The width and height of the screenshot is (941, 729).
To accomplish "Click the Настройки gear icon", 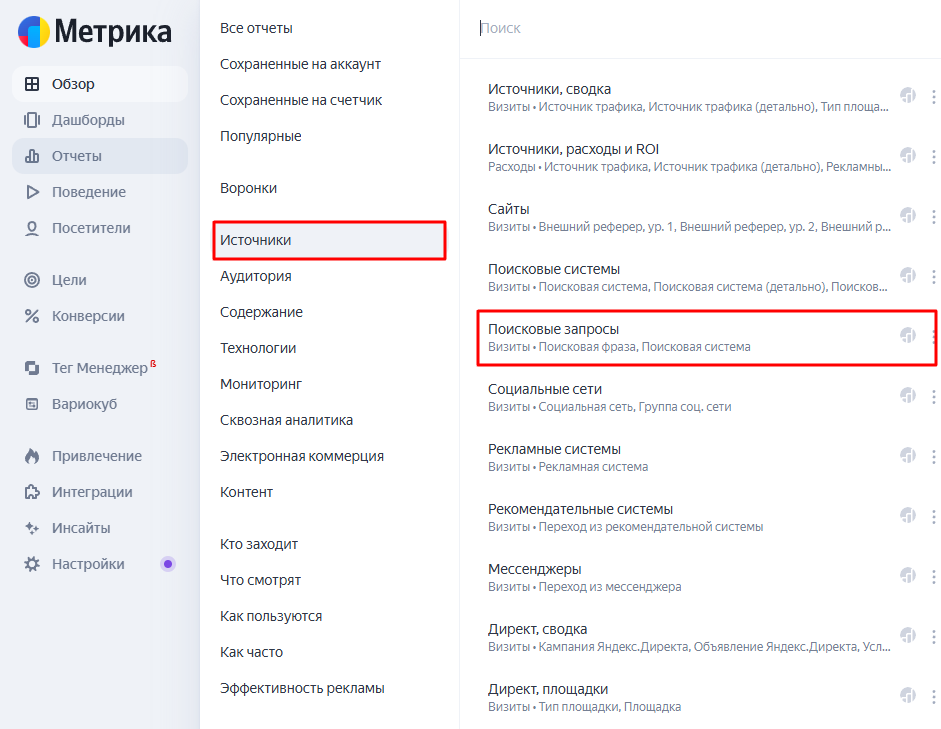I will (x=32, y=564).
